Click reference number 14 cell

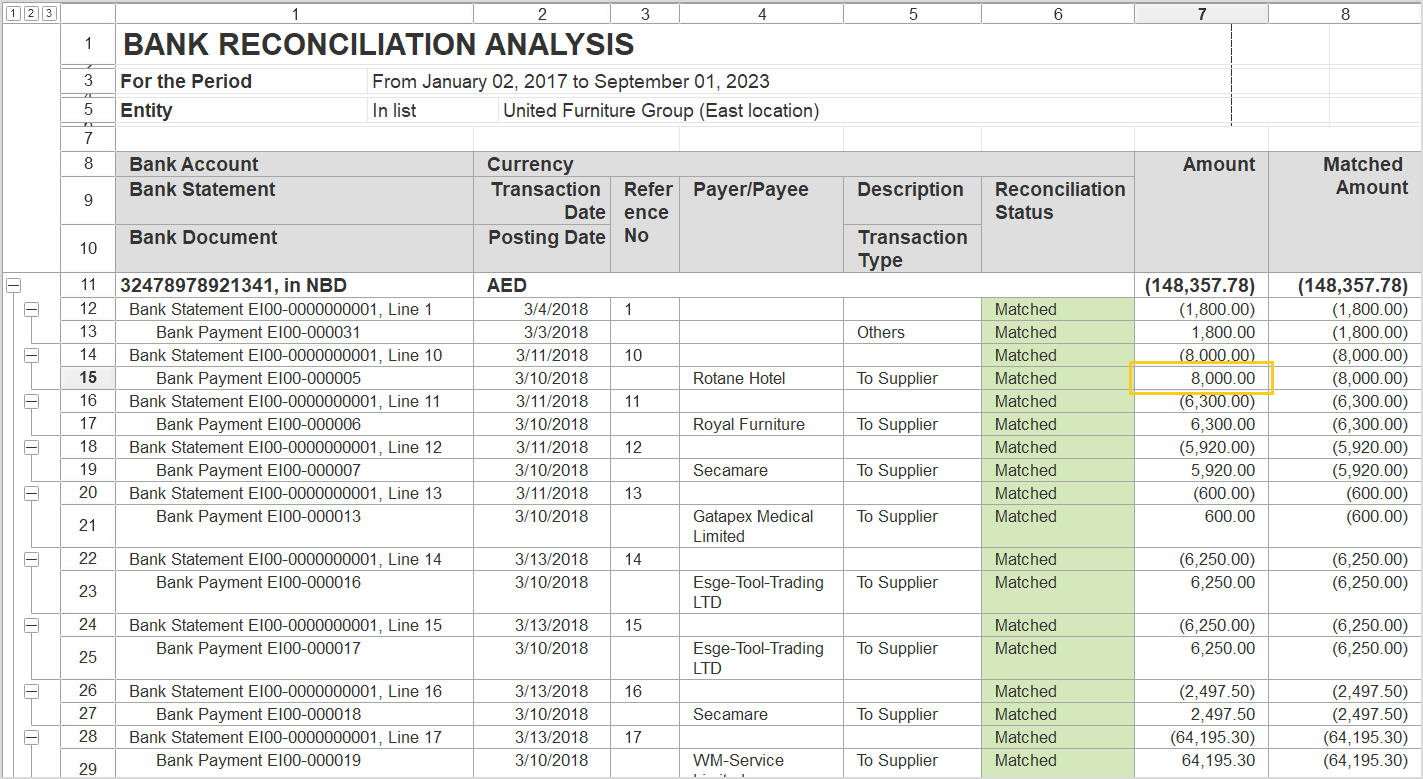tap(645, 559)
